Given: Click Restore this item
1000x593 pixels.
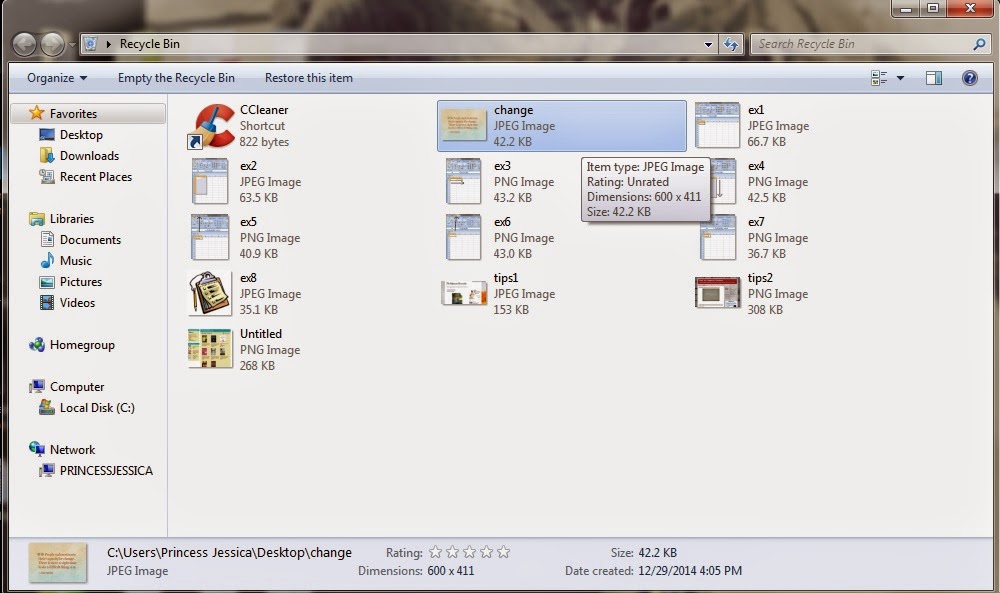Looking at the screenshot, I should [309, 78].
